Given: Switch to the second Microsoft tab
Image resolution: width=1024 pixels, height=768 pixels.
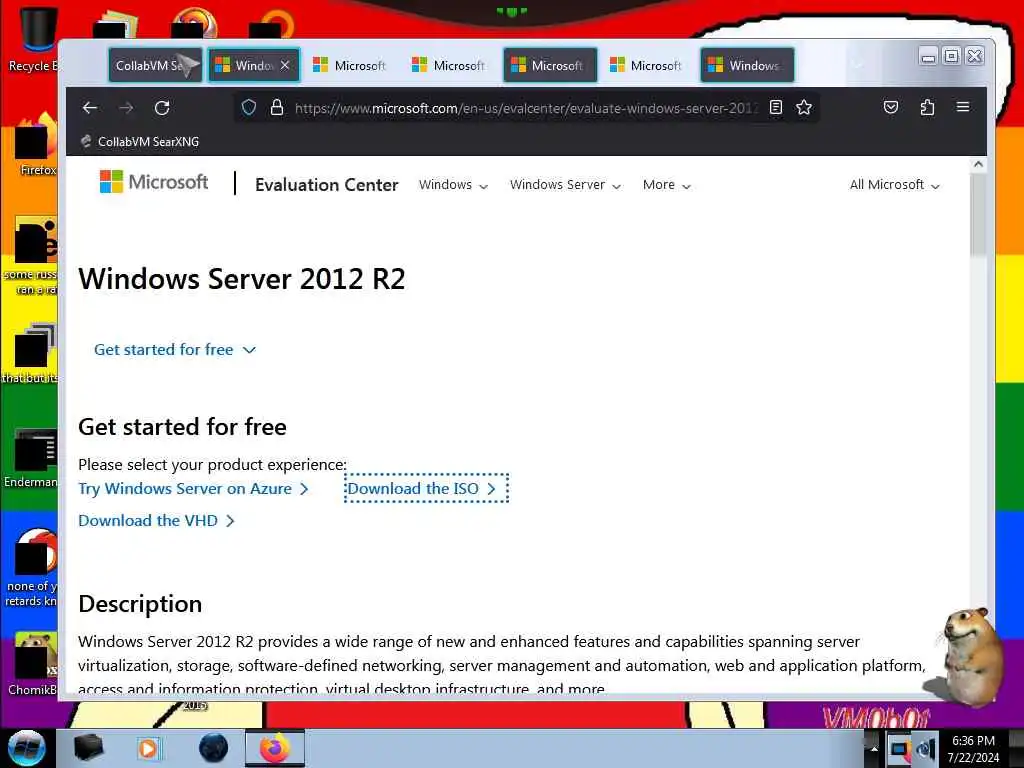Looking at the screenshot, I should point(450,65).
